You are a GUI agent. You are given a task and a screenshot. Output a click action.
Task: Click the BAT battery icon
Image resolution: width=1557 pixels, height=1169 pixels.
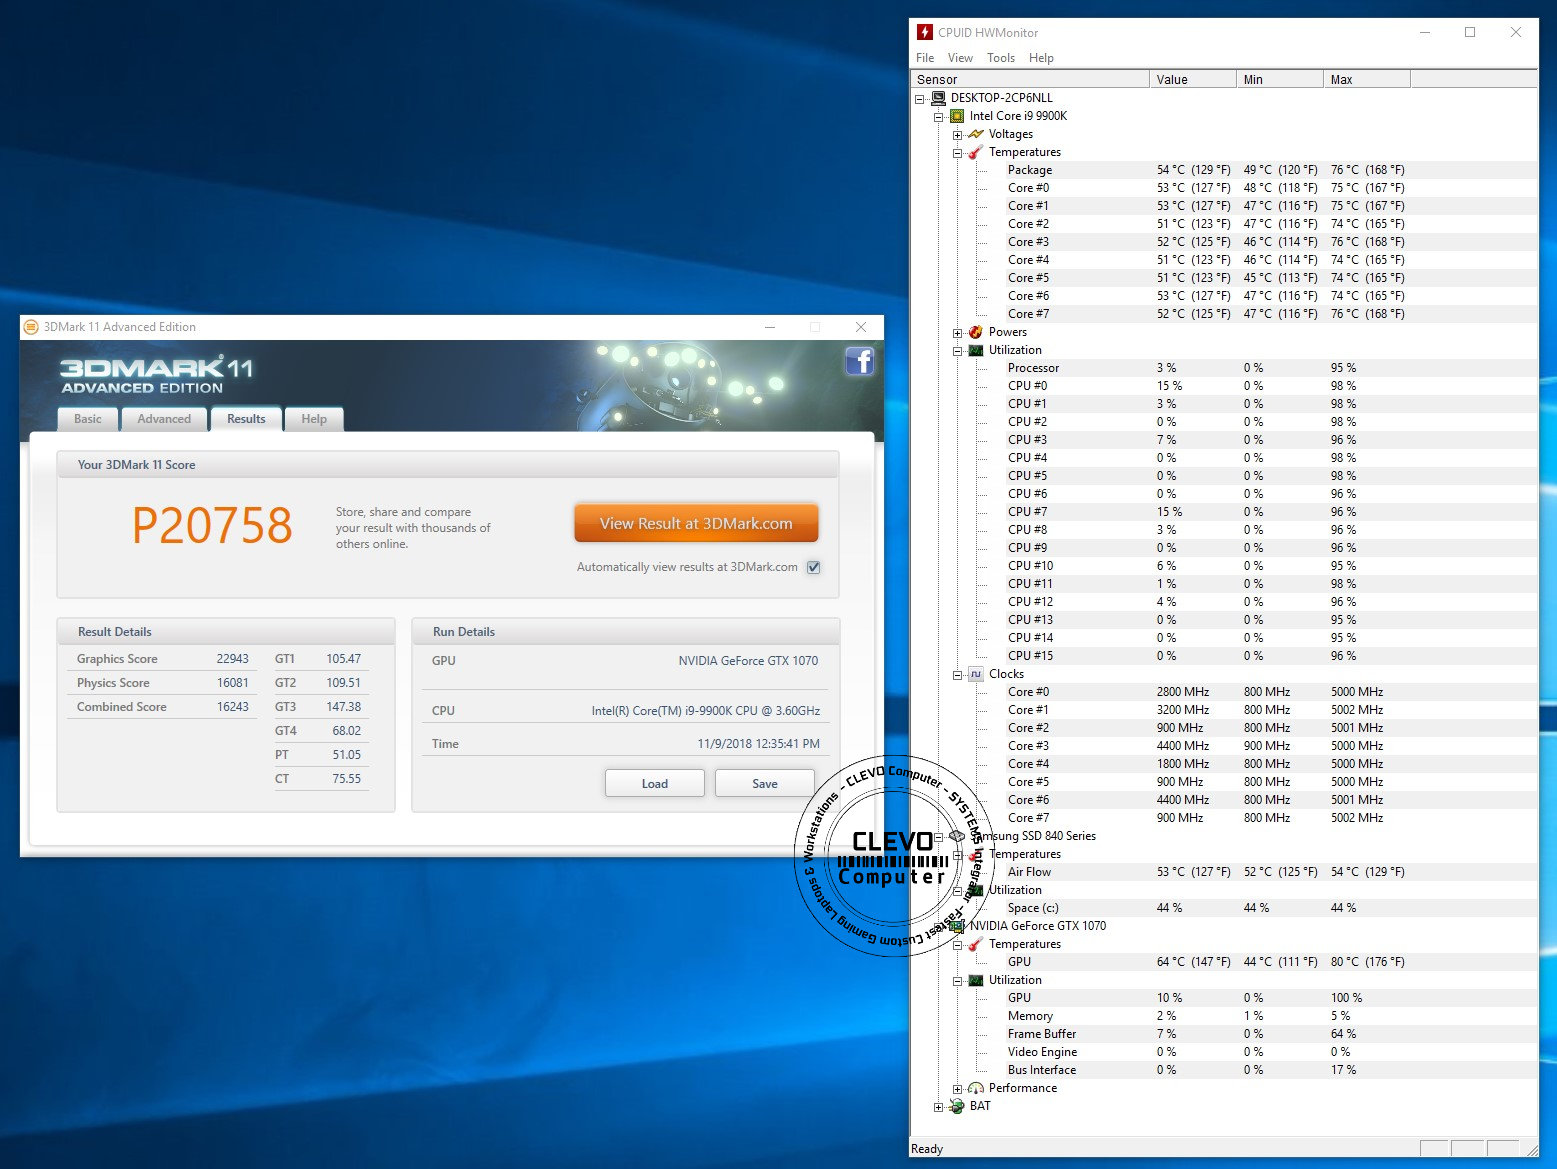(957, 1106)
